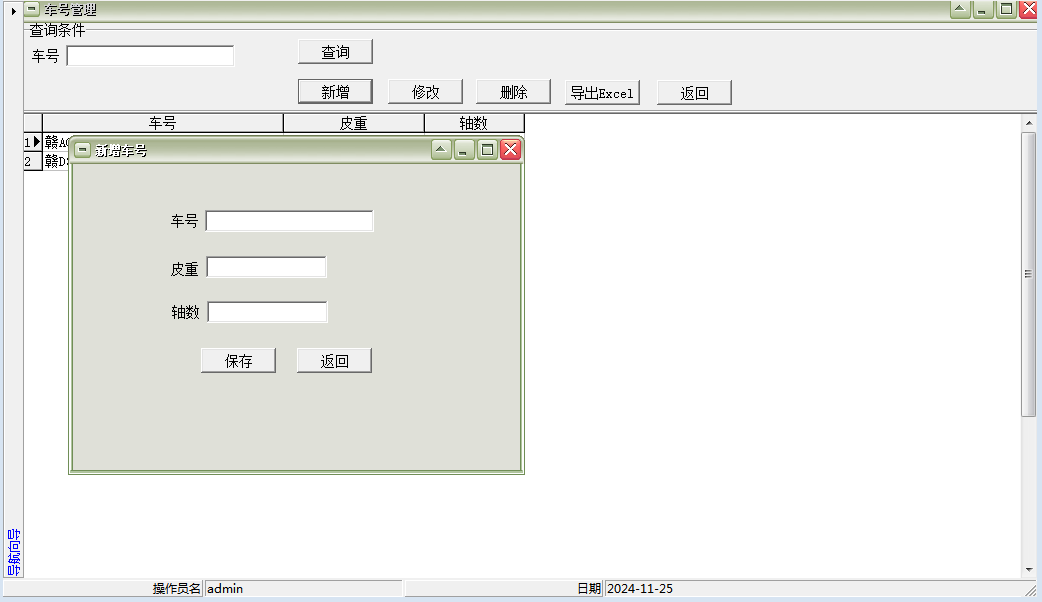Click the 修改 modify button

point(424,91)
